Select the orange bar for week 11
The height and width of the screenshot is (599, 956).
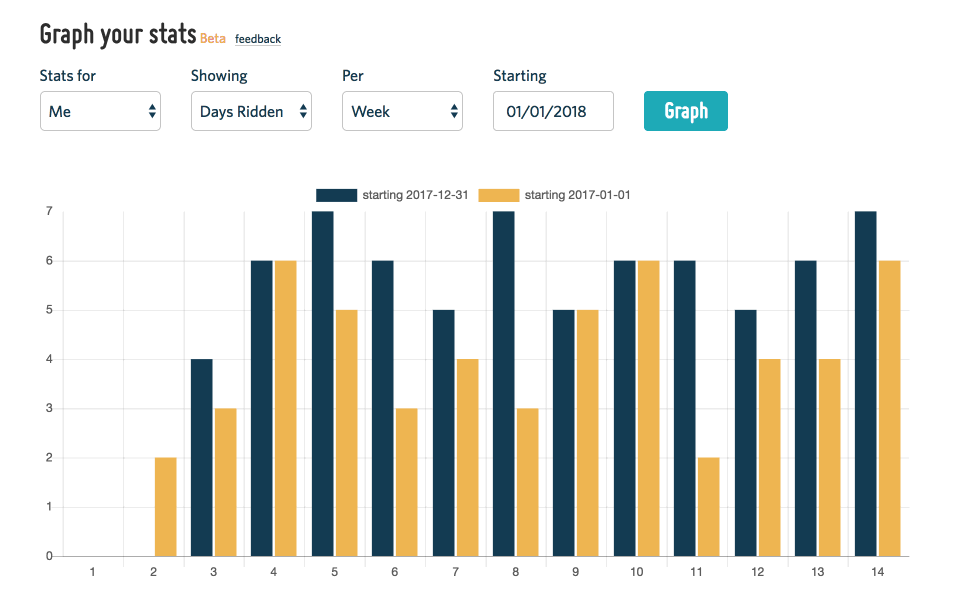[x=708, y=507]
